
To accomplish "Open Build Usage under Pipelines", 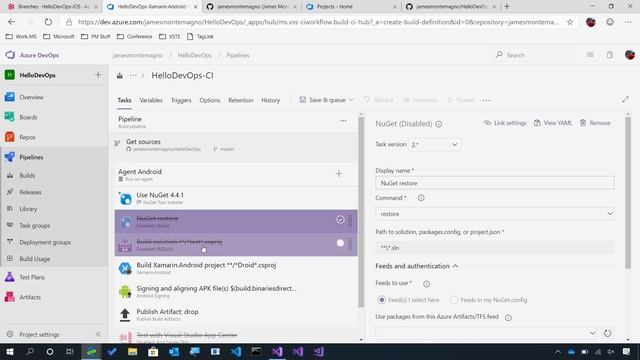I will (34, 259).
